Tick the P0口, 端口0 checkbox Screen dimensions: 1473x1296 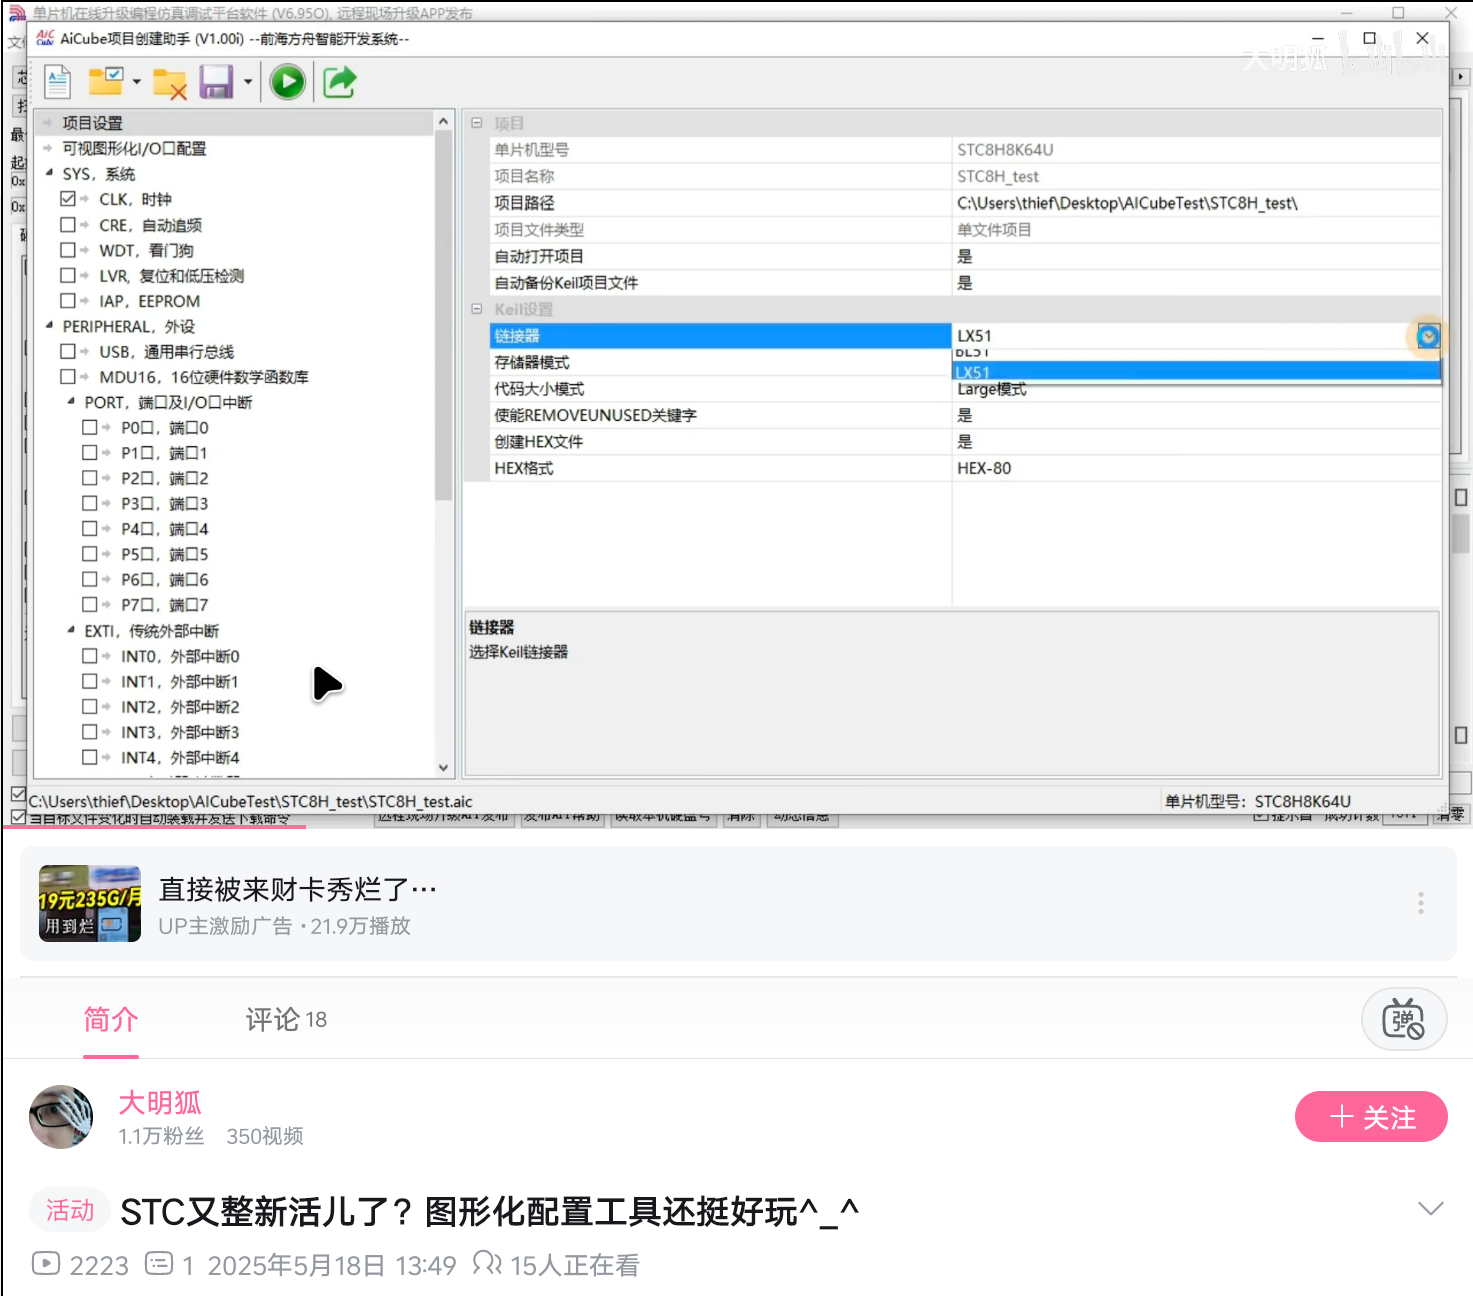[x=90, y=427]
